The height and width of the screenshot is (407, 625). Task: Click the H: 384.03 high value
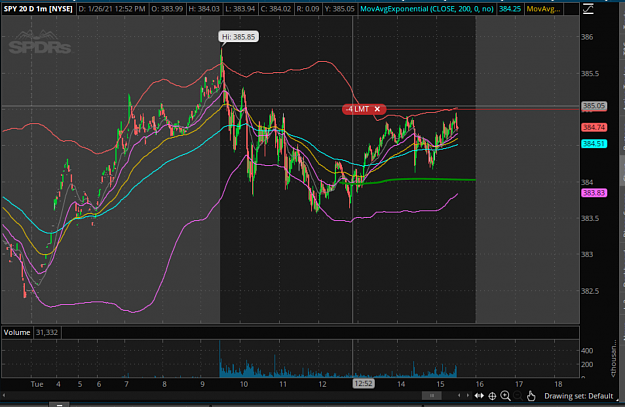pyautogui.click(x=204, y=9)
